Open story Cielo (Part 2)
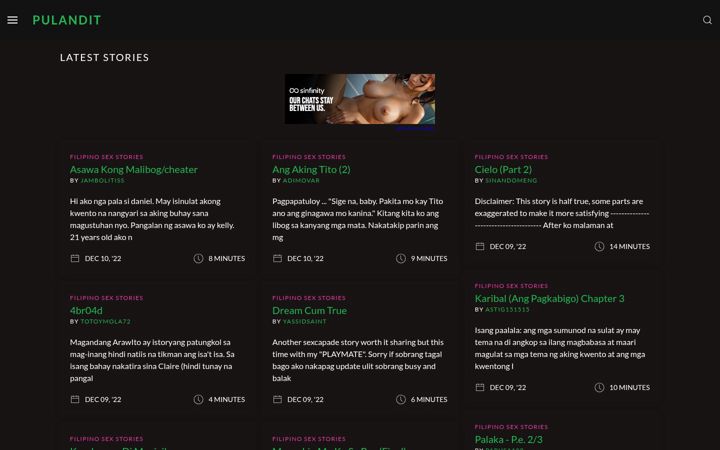The image size is (720, 450). 503,169
